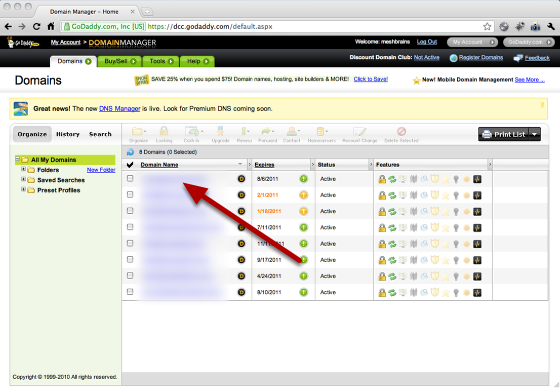
Task: Toggle the select-all checkmark in the table header
Action: click(x=130, y=165)
